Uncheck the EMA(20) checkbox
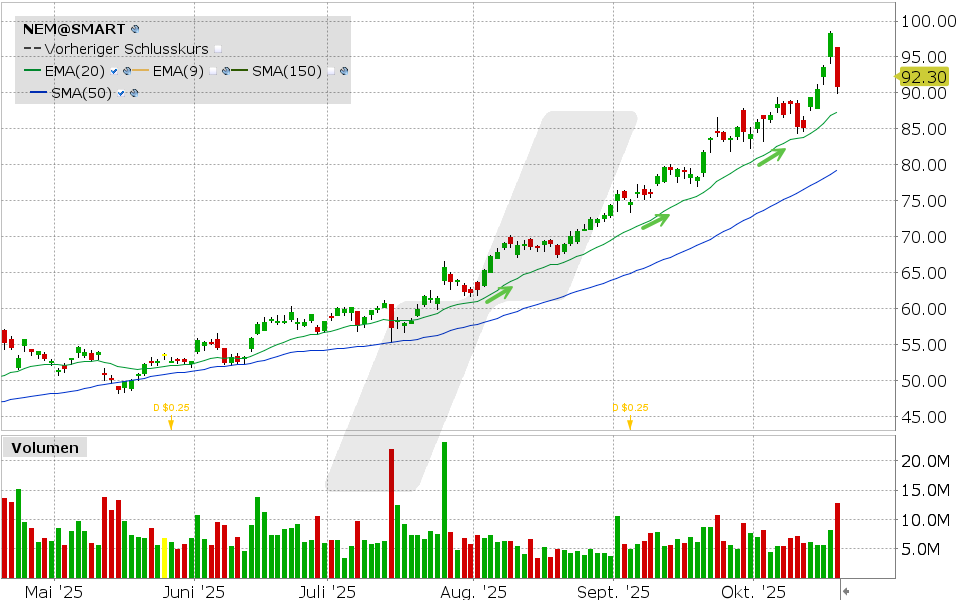The height and width of the screenshot is (600, 960). (x=115, y=71)
